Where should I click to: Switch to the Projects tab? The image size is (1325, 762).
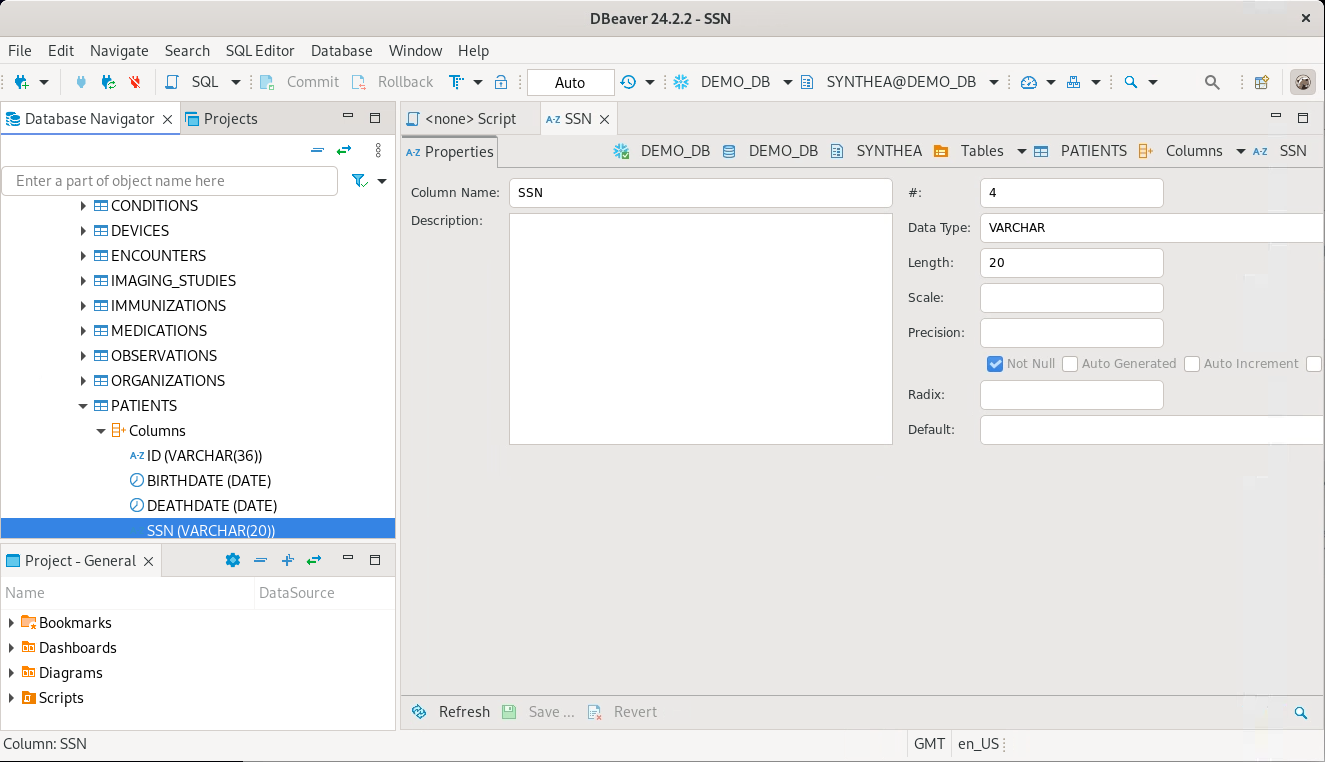(222, 119)
